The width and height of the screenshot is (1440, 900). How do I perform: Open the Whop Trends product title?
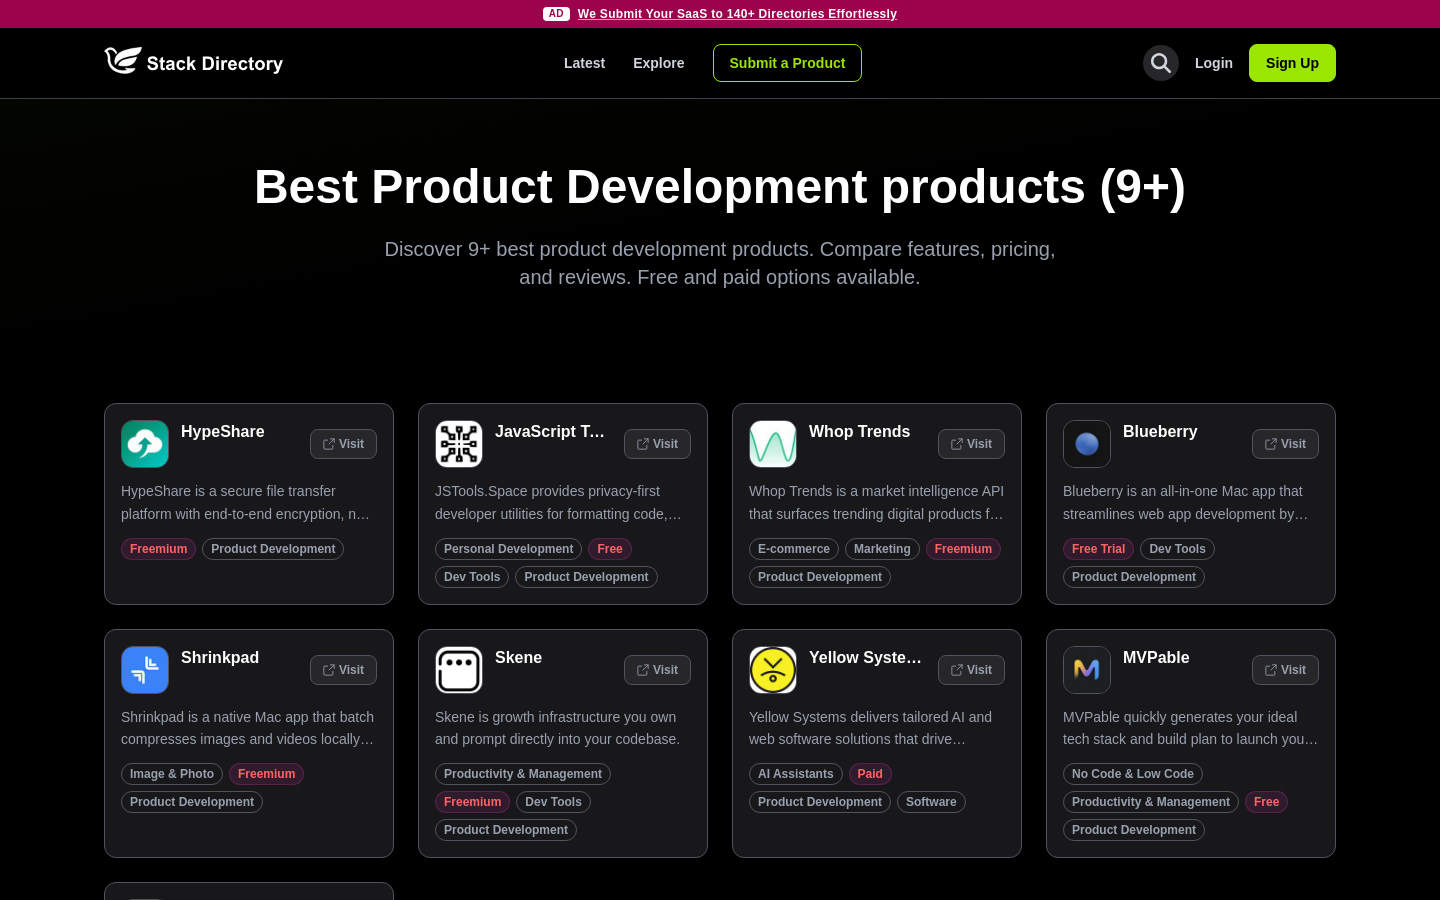859,432
